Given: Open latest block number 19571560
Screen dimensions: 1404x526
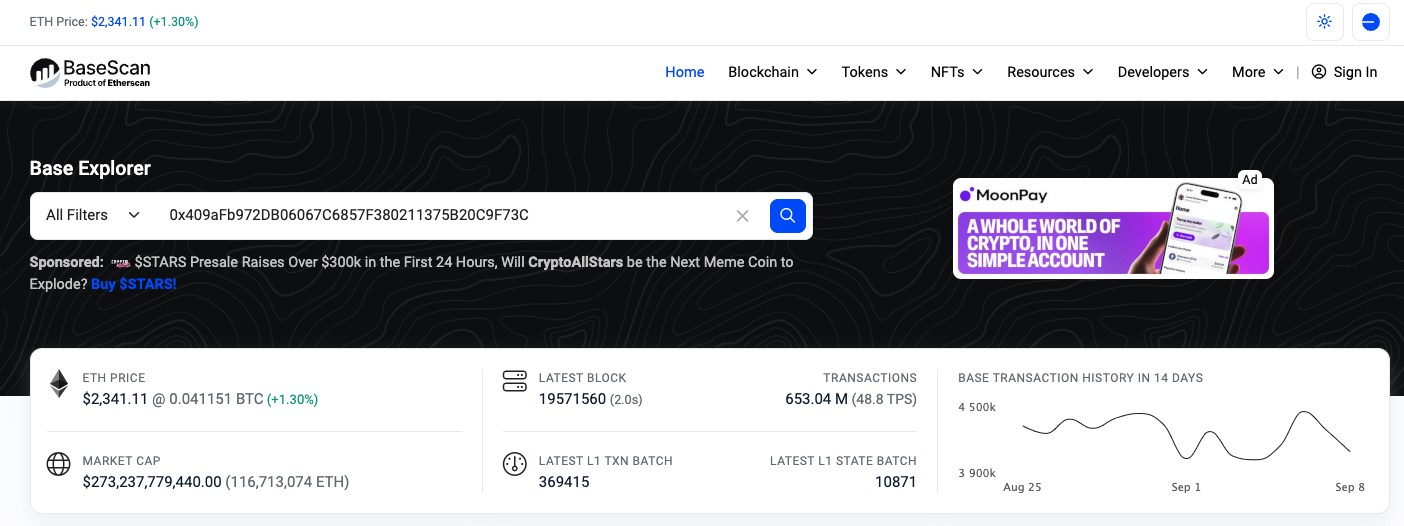Looking at the screenshot, I should tap(572, 399).
